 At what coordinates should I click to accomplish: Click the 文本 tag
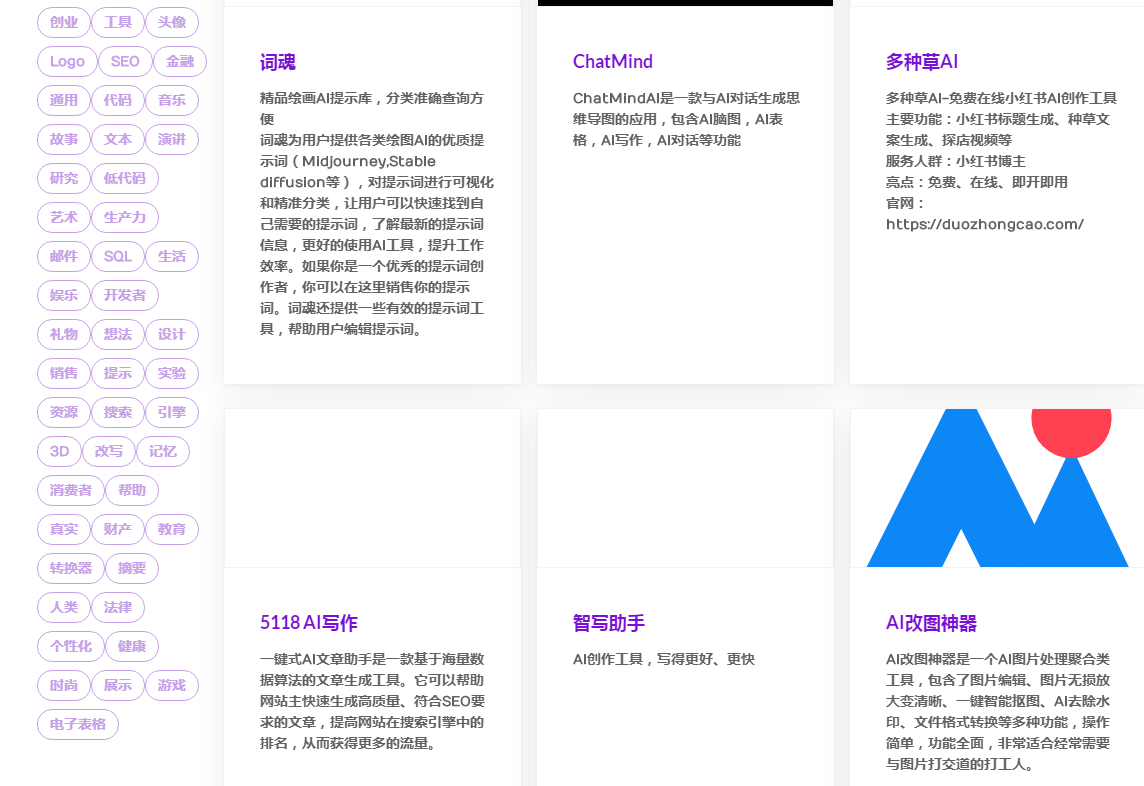[117, 139]
